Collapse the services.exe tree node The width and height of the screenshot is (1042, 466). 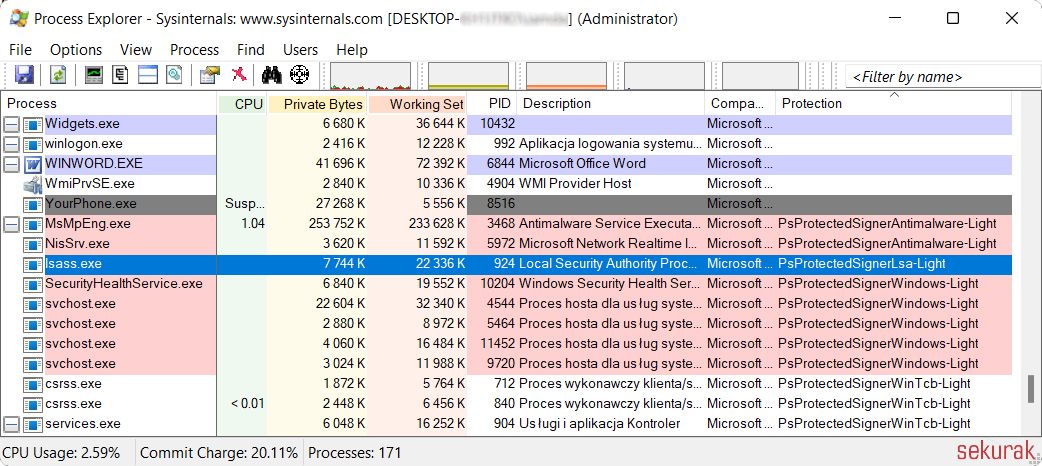tap(12, 424)
